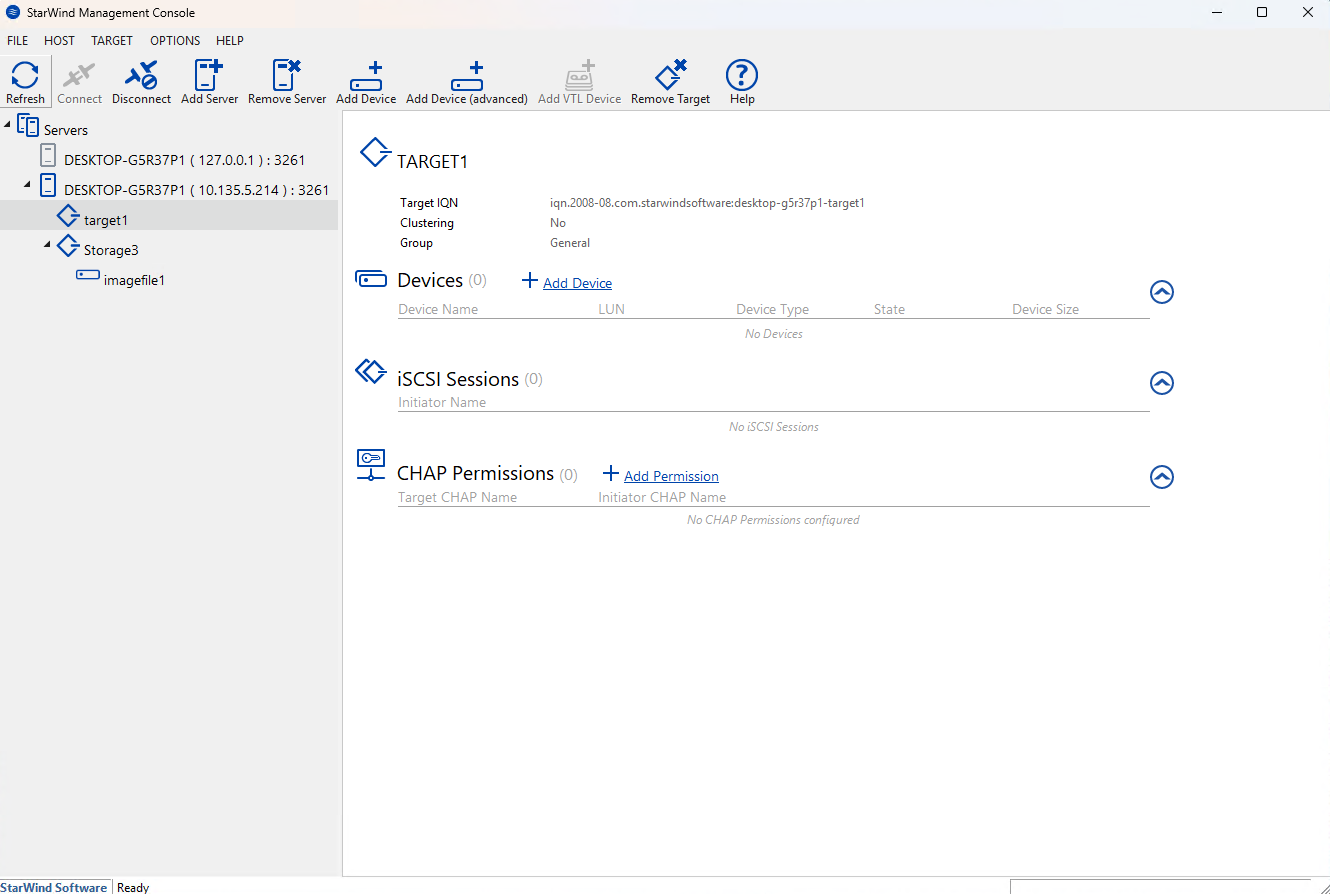Image resolution: width=1330 pixels, height=894 pixels.
Task: Click the Devices section icon
Action: [371, 279]
